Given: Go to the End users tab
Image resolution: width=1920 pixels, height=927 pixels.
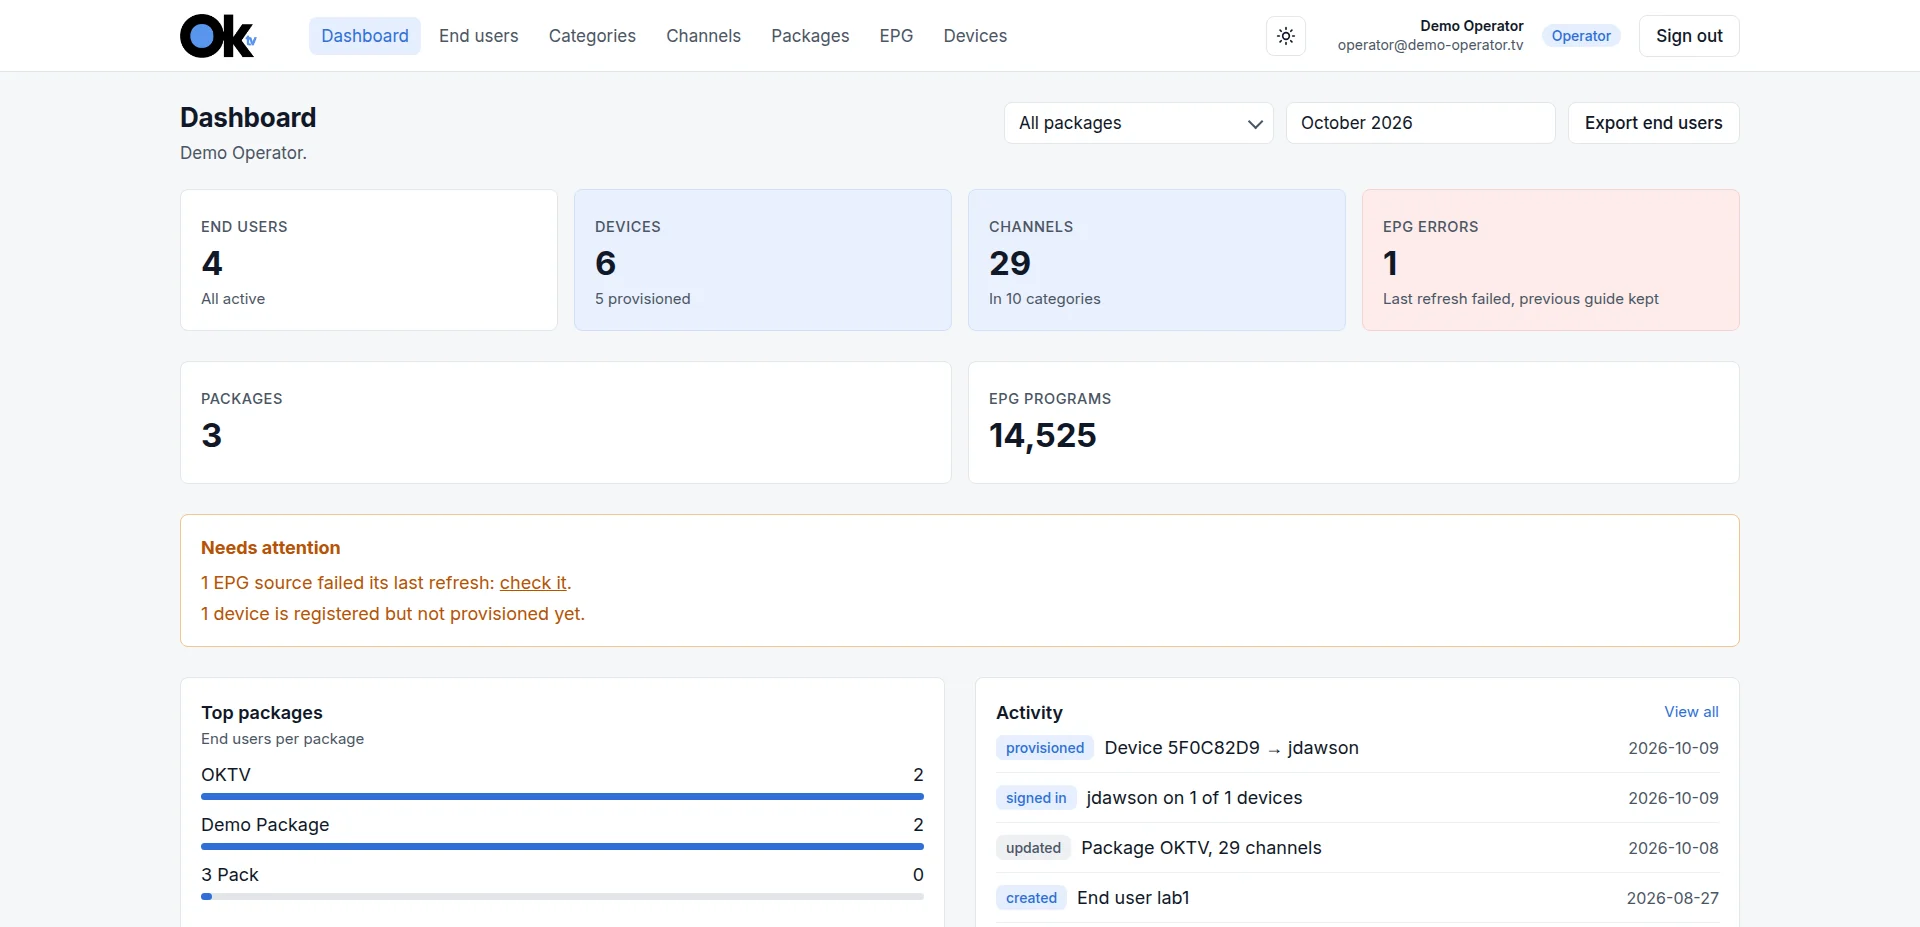Looking at the screenshot, I should 479,36.
